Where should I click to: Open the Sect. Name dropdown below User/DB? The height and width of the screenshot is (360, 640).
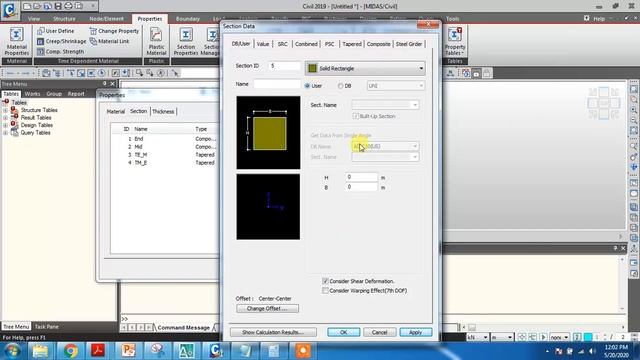[385, 105]
